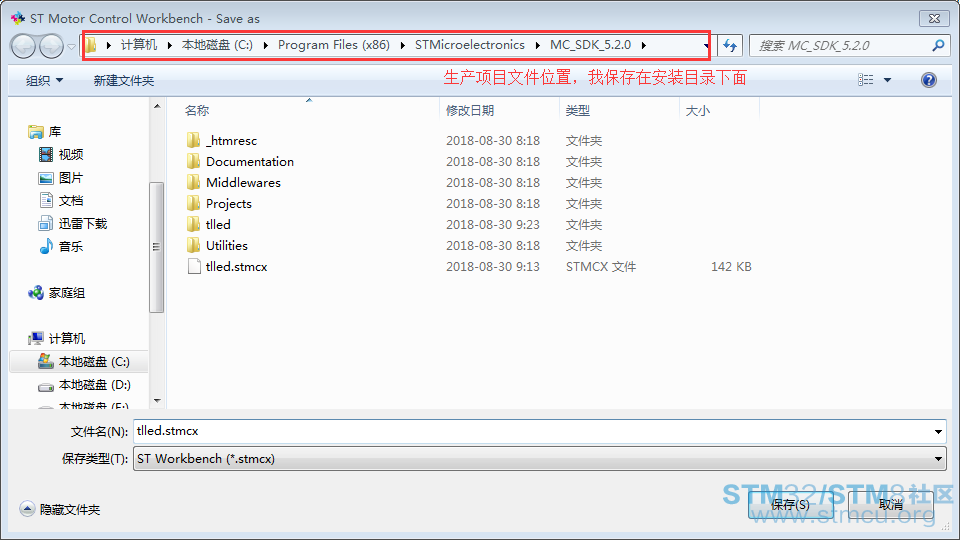Click the Middlewares folder name
Image resolution: width=960 pixels, height=540 pixels.
243,182
